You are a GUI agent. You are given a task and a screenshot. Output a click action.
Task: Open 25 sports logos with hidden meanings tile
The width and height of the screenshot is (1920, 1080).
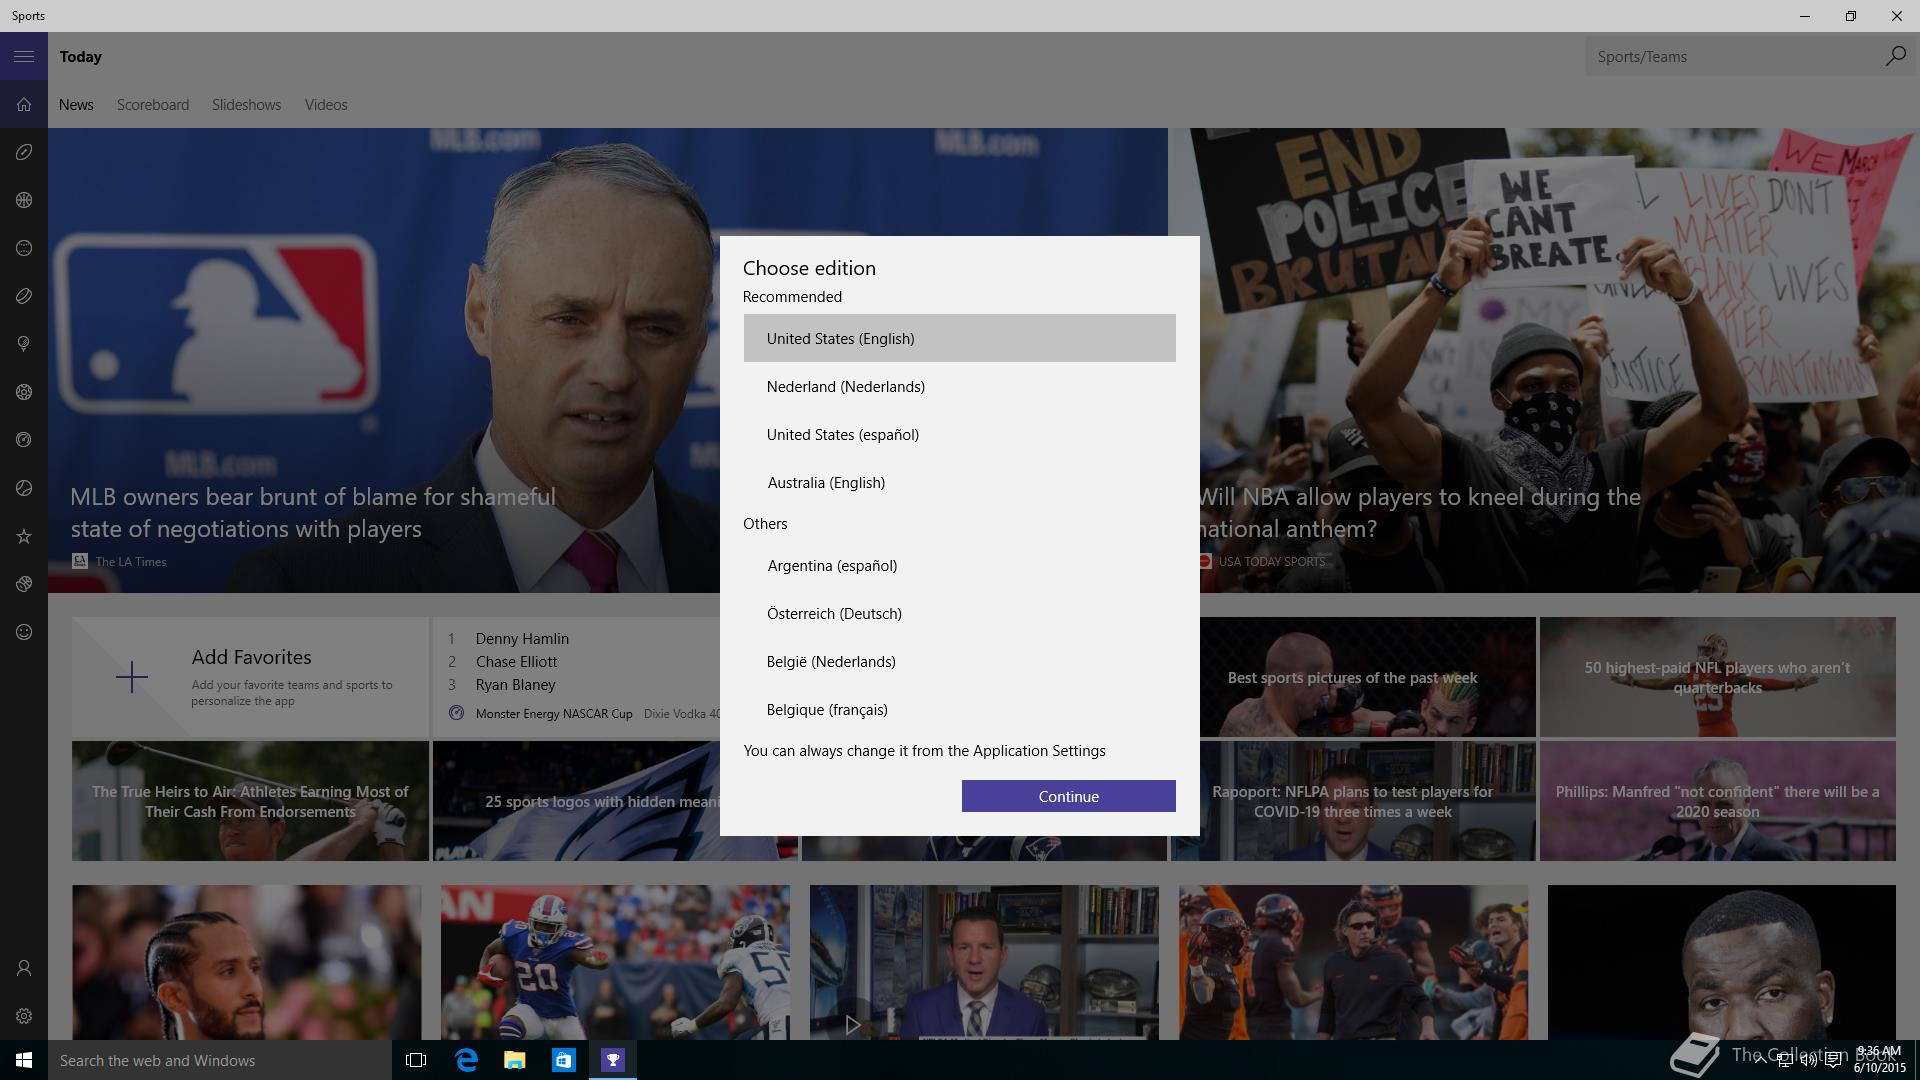click(577, 801)
